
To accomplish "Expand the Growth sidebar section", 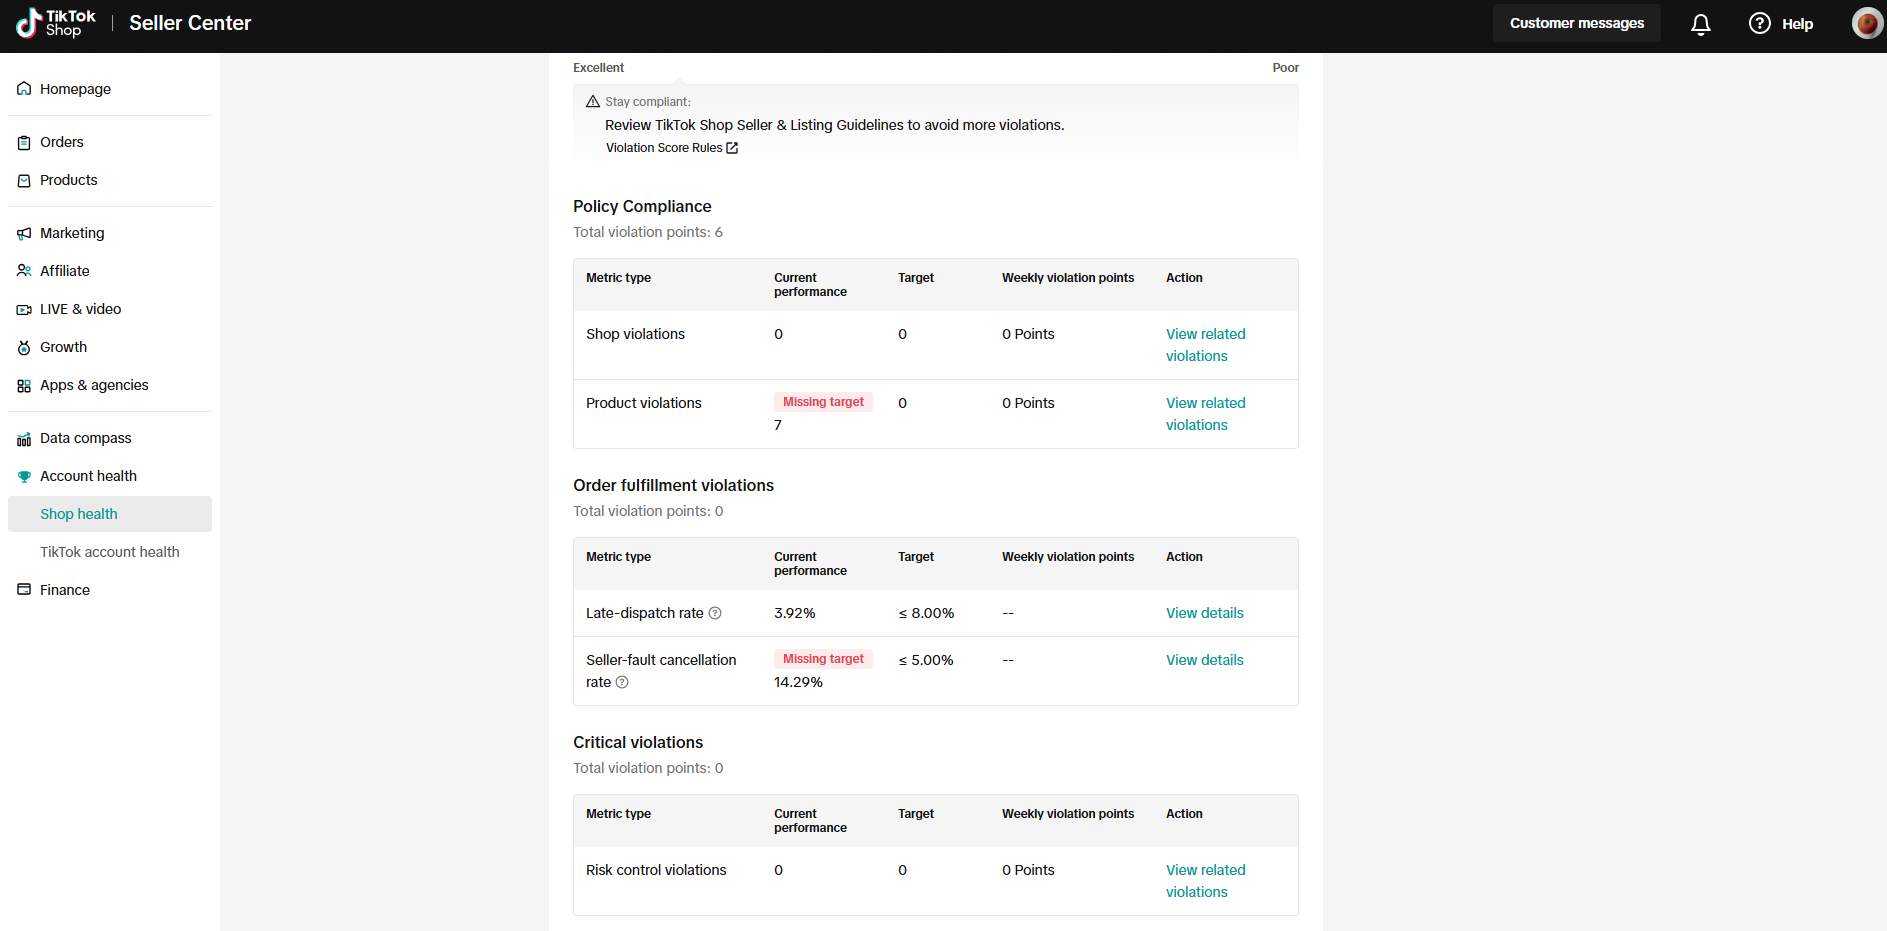I will [x=63, y=347].
